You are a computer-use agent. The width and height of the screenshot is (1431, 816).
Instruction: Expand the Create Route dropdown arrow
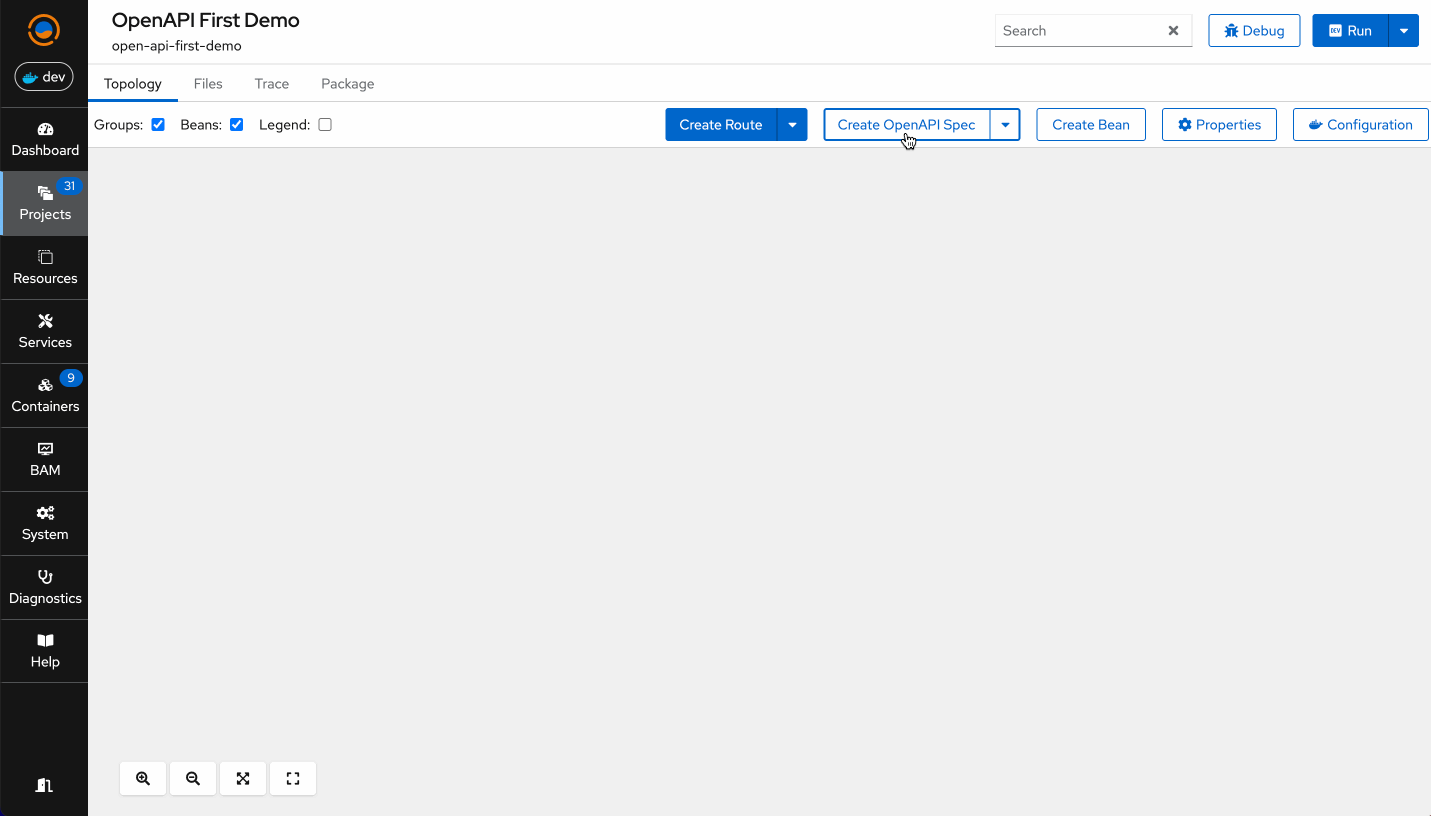point(792,125)
